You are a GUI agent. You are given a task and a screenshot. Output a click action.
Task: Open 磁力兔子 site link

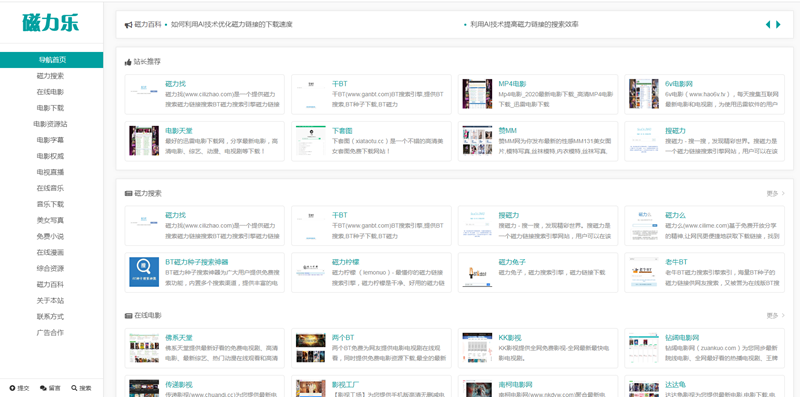click(x=512, y=262)
